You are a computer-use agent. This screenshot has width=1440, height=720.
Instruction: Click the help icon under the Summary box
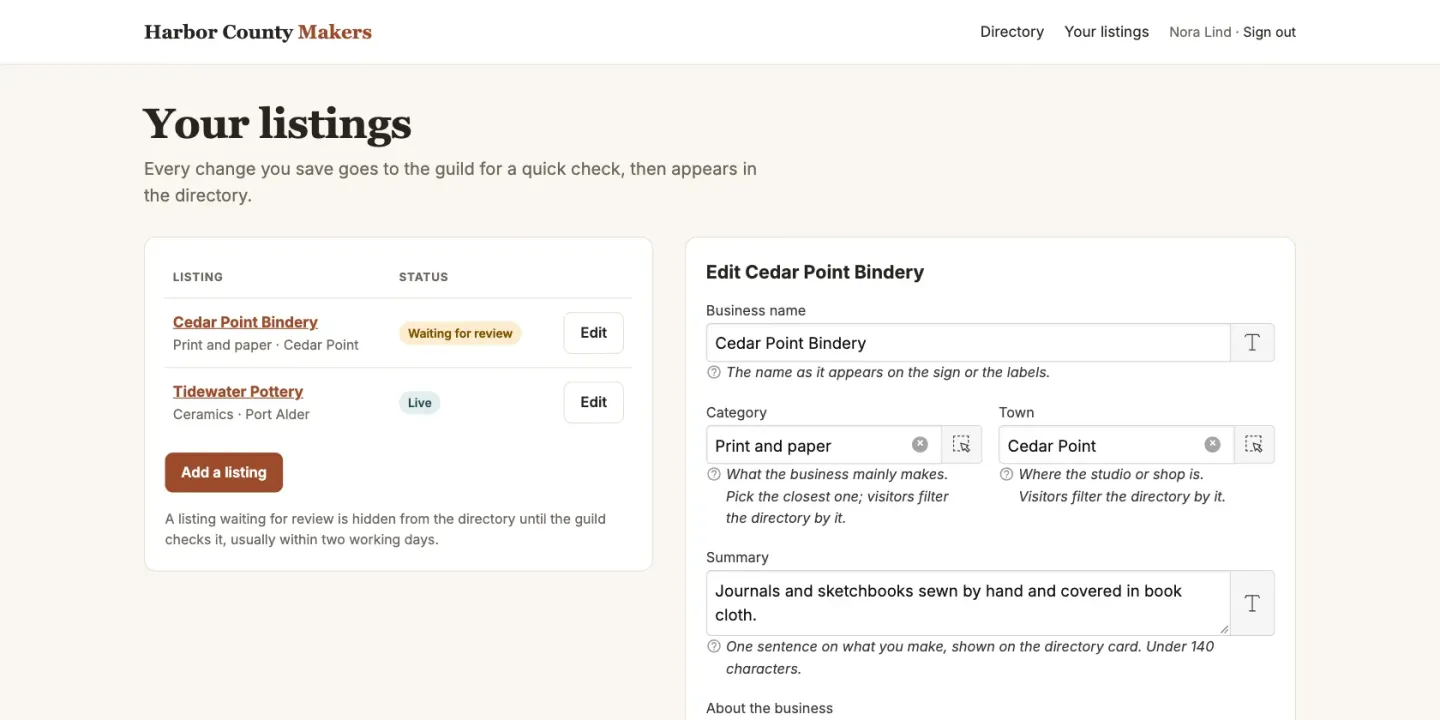point(714,646)
